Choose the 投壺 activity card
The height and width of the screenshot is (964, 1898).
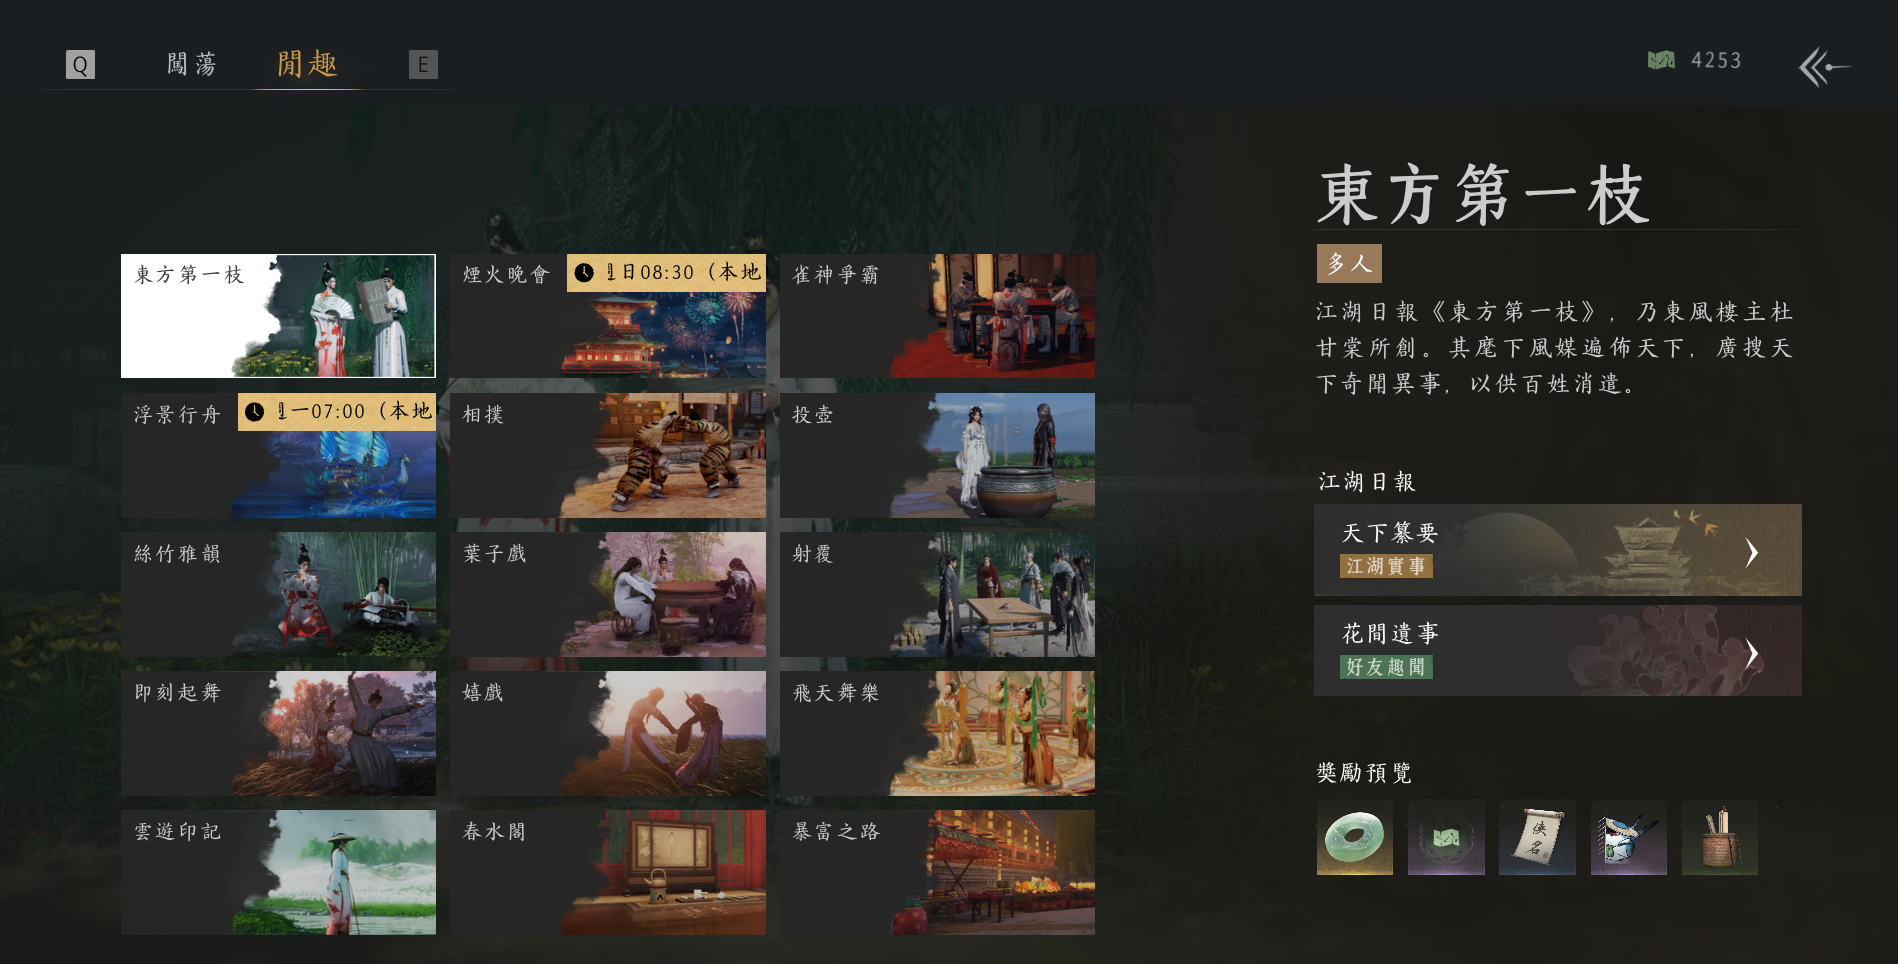point(937,455)
